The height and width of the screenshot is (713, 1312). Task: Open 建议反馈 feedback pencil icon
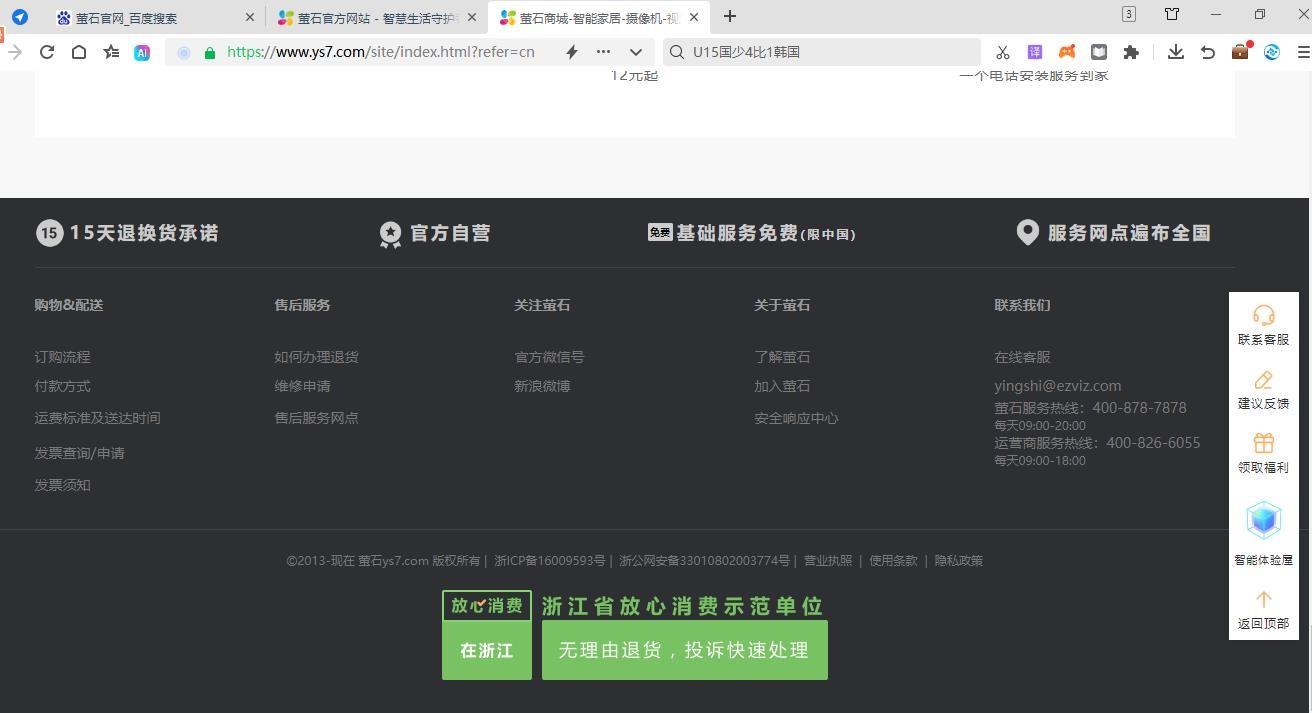pyautogui.click(x=1263, y=380)
